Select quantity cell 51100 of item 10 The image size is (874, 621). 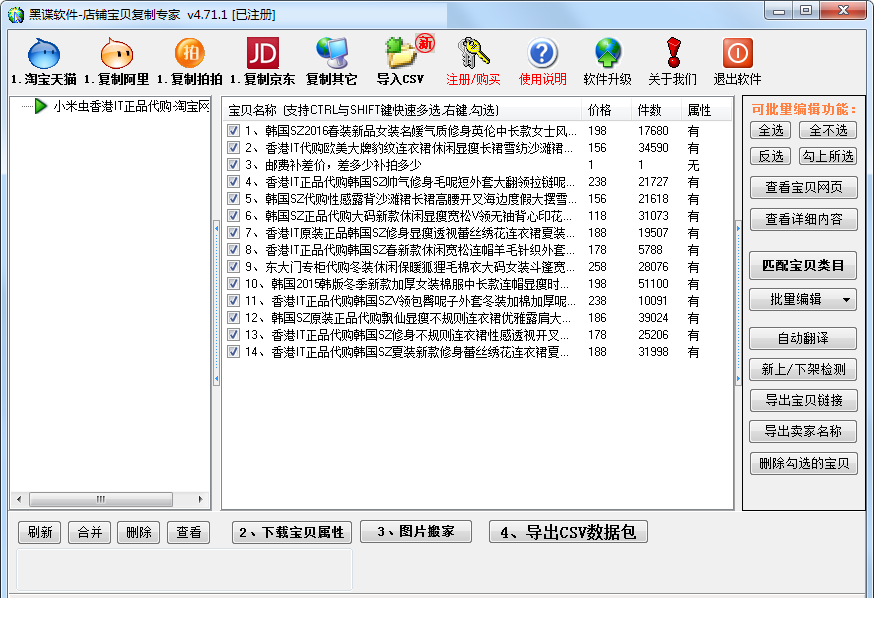pyautogui.click(x=653, y=284)
